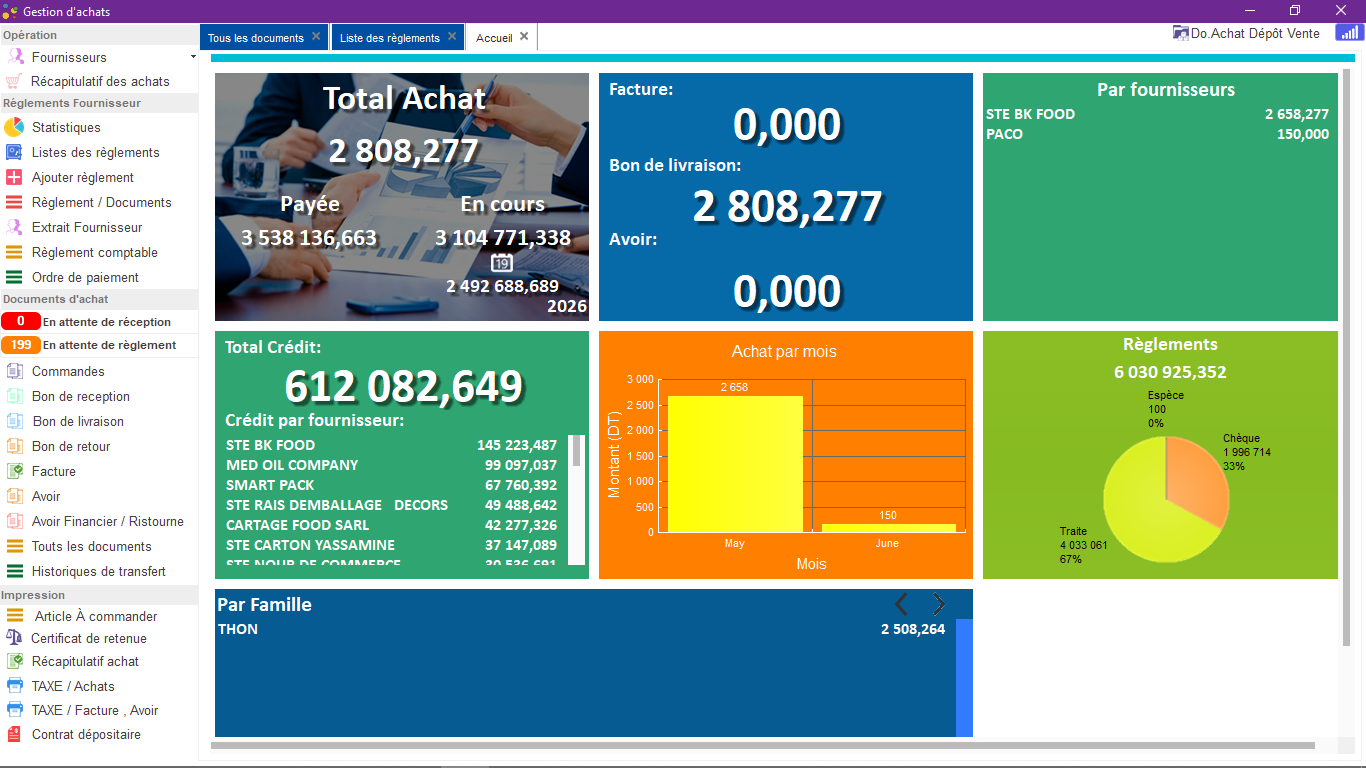
Task: Click the Certificat de retenue scales icon
Action: click(14, 638)
